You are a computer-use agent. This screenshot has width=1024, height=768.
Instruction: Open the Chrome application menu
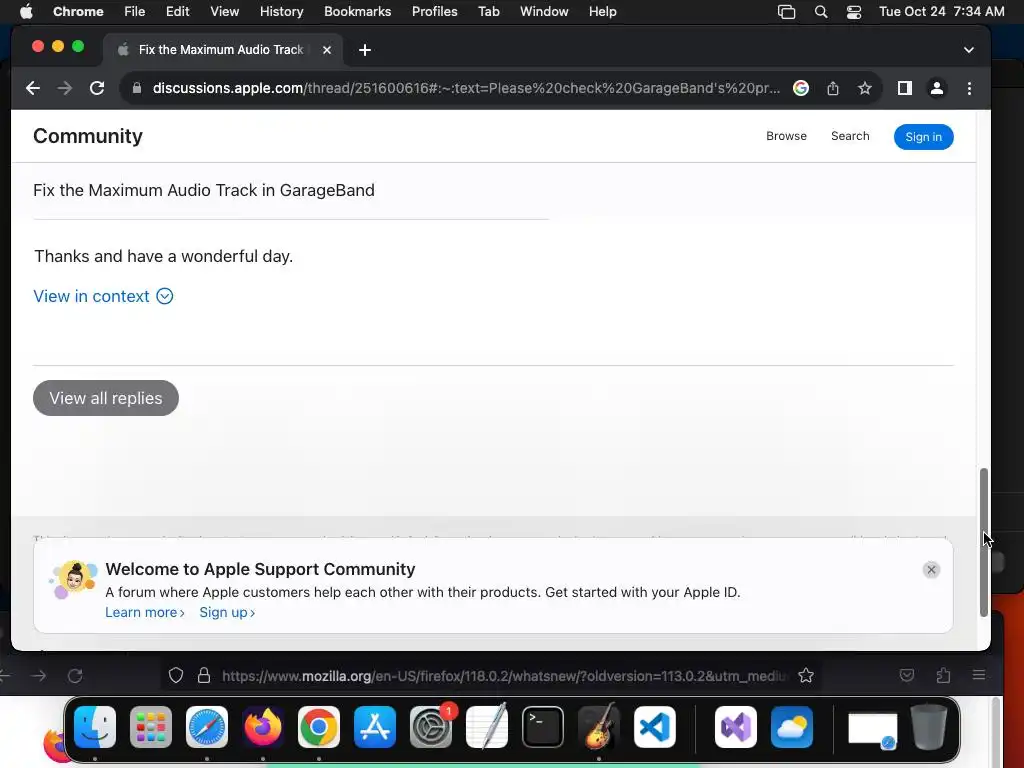[x=78, y=12]
